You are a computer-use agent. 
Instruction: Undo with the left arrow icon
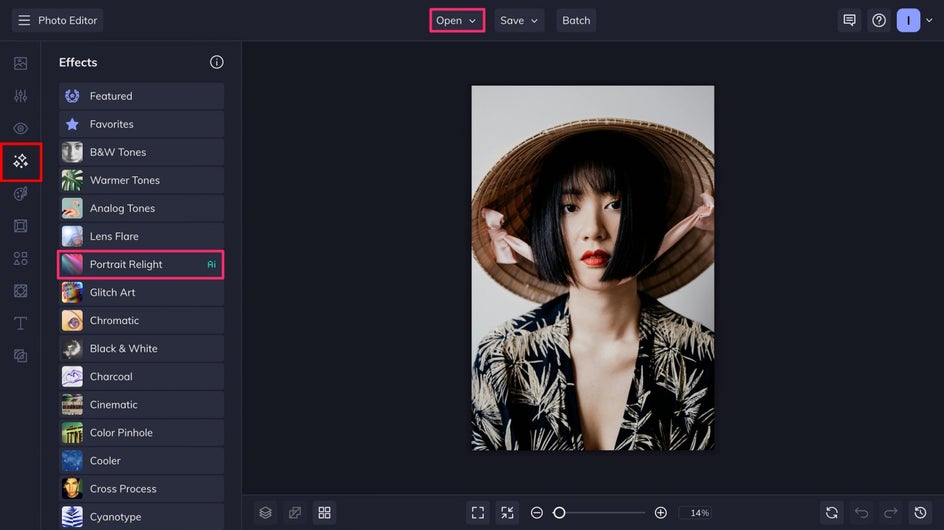[x=862, y=513]
